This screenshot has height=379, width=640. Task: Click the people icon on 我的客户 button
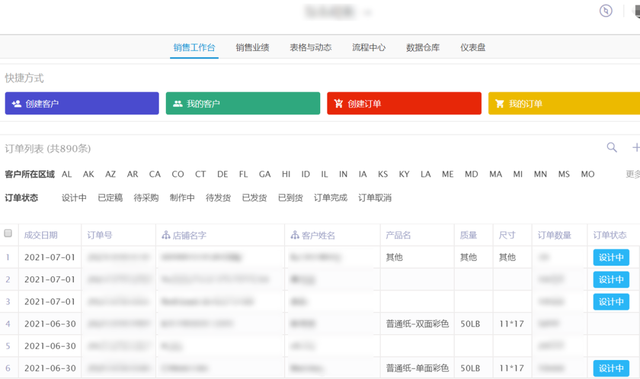point(178,104)
